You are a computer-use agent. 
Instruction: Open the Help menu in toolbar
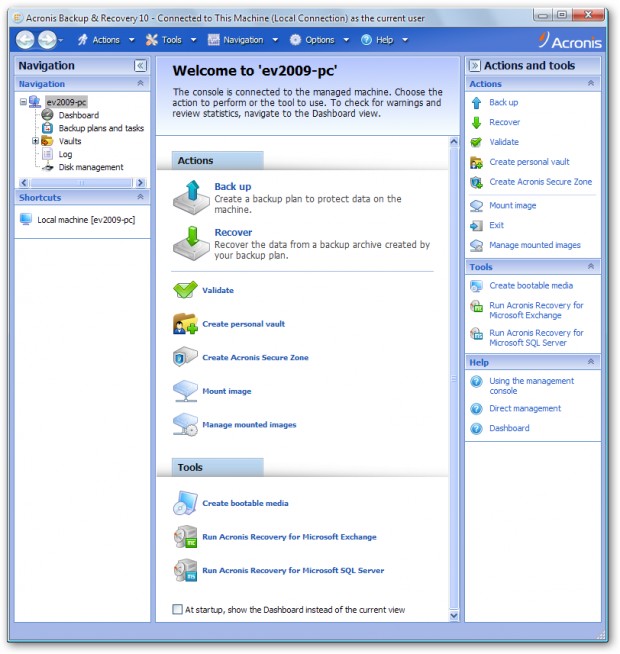(384, 40)
